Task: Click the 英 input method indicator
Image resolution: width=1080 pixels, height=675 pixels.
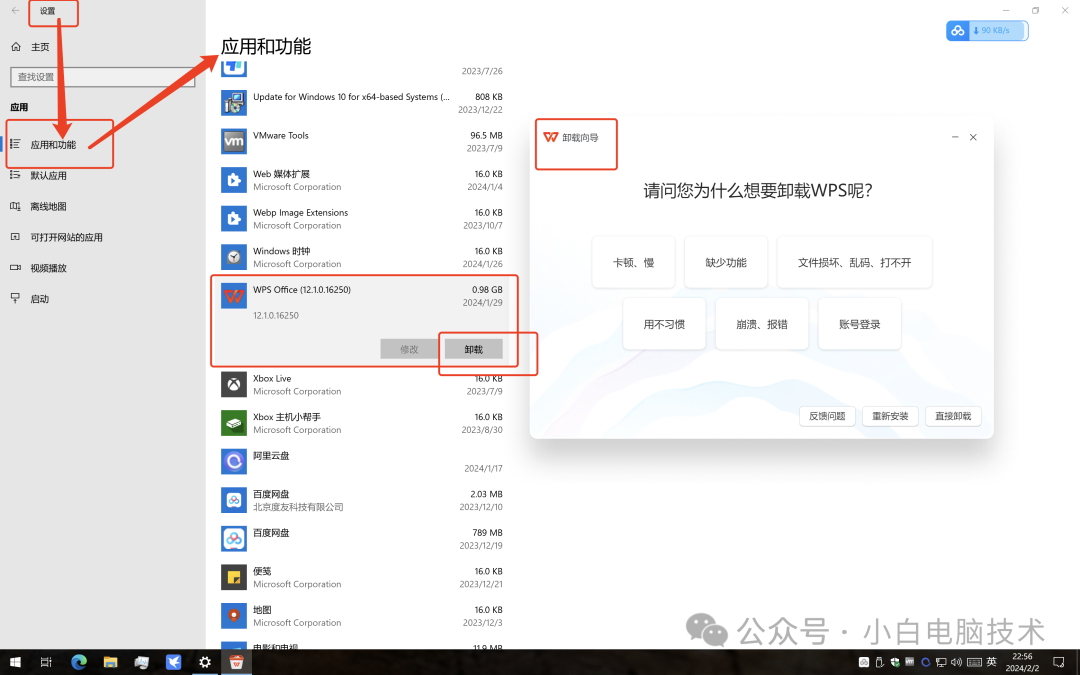Action: click(x=991, y=662)
